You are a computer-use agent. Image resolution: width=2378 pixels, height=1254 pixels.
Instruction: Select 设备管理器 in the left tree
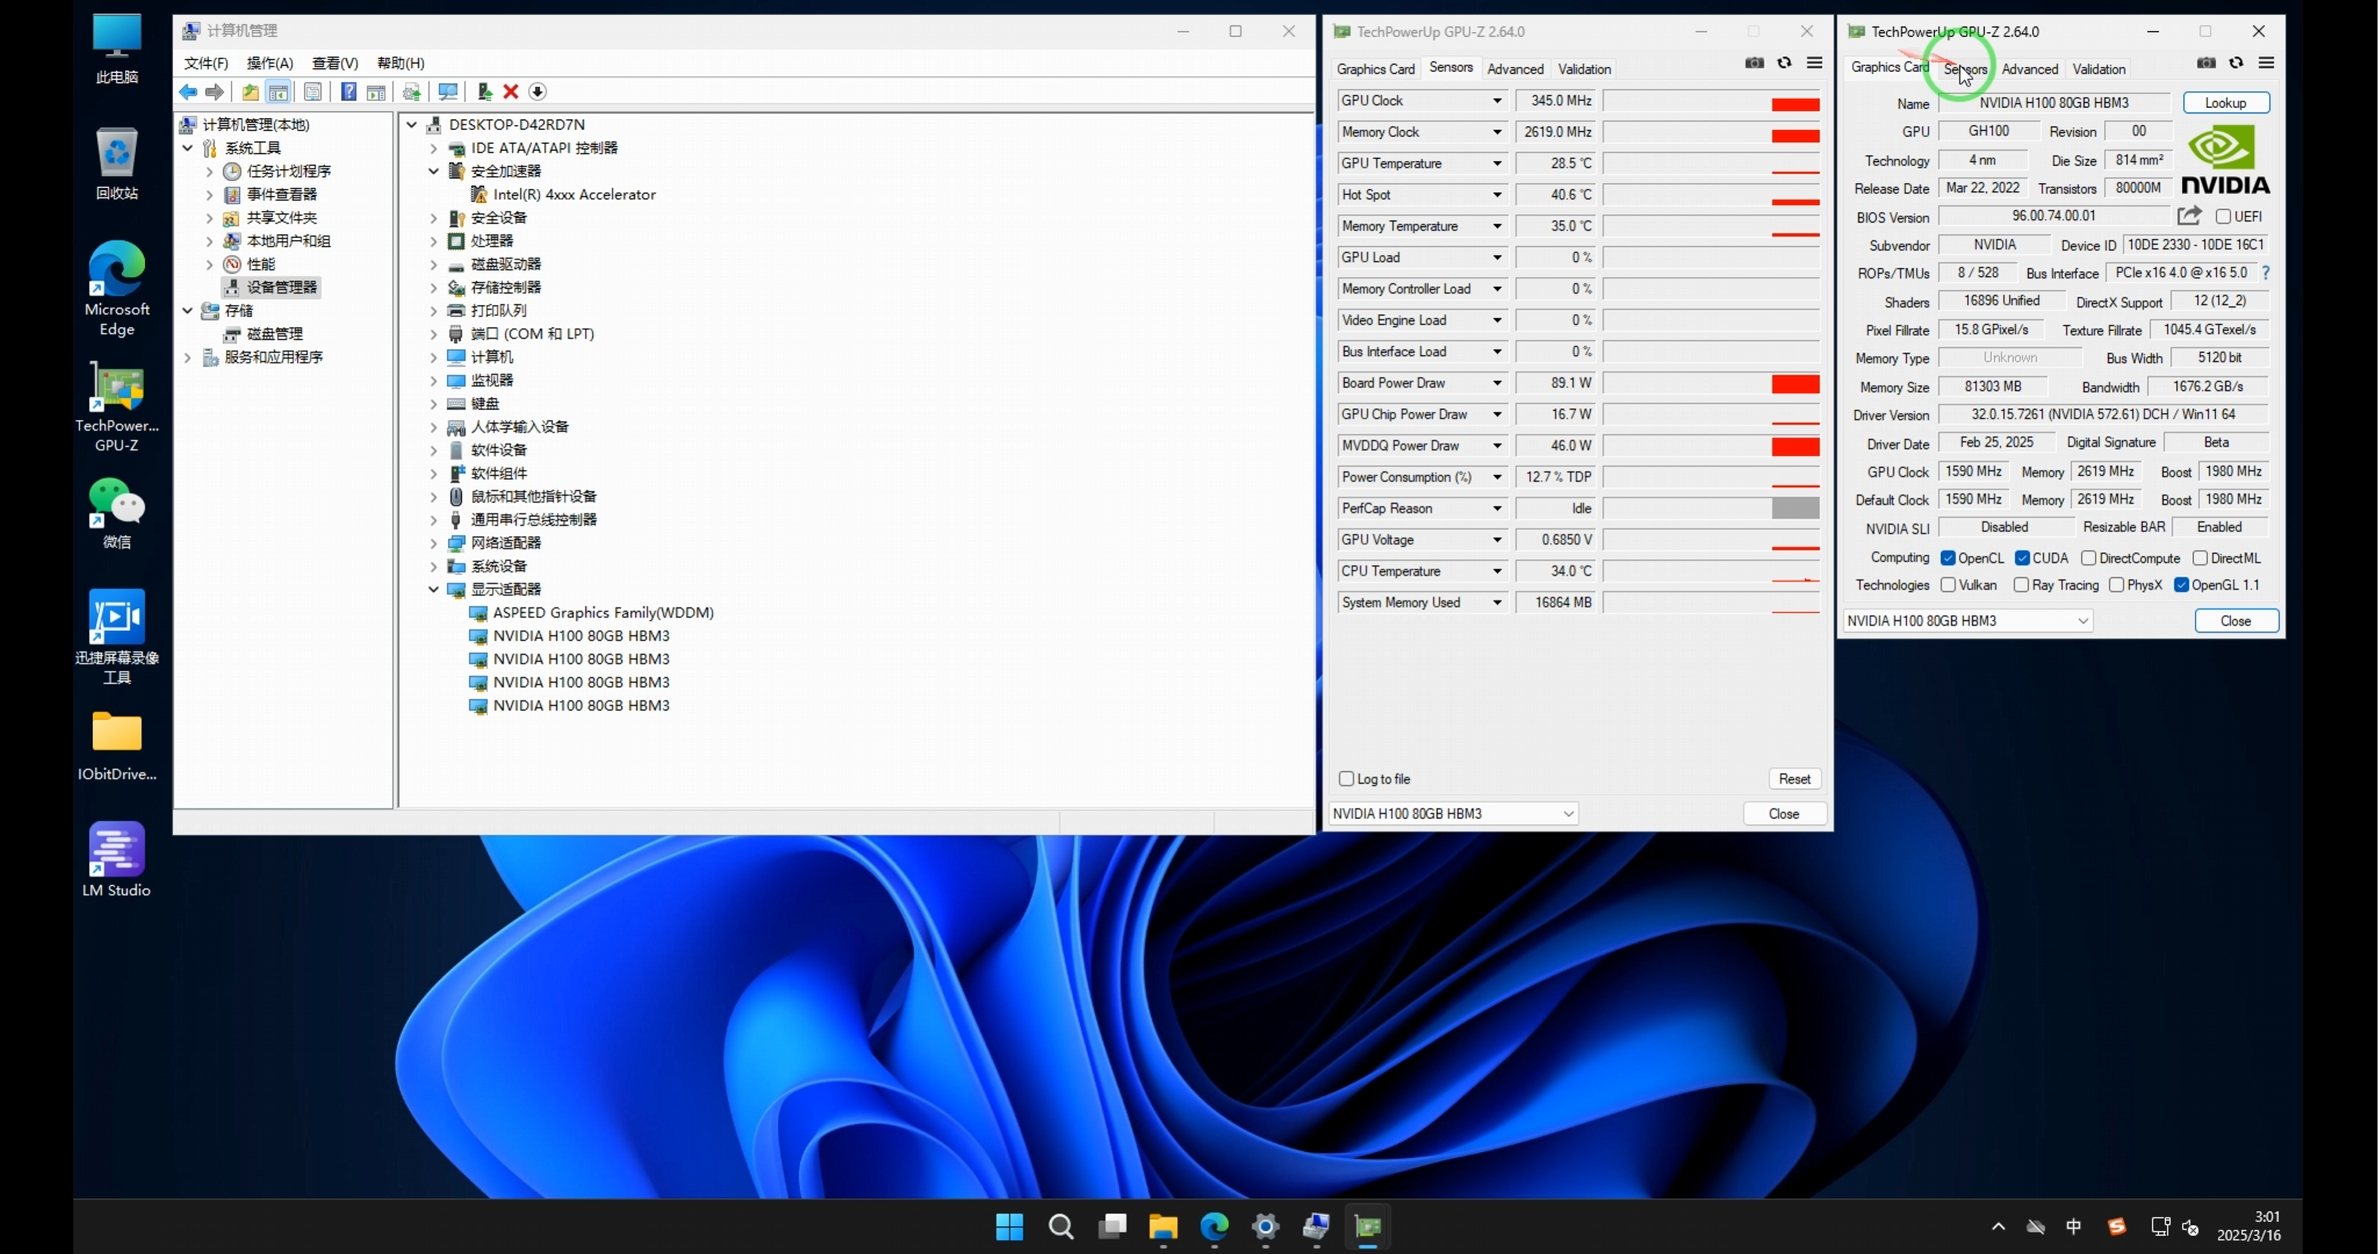click(281, 287)
